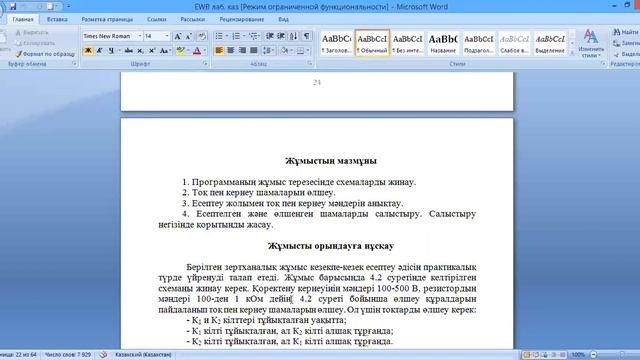
Task: Switch to Print Layout view icon
Action: 527,355
